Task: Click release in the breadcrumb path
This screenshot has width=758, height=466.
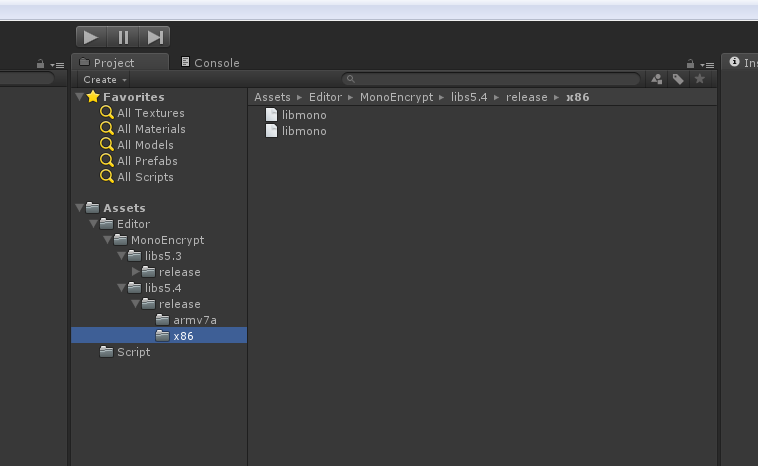Action: click(526, 97)
